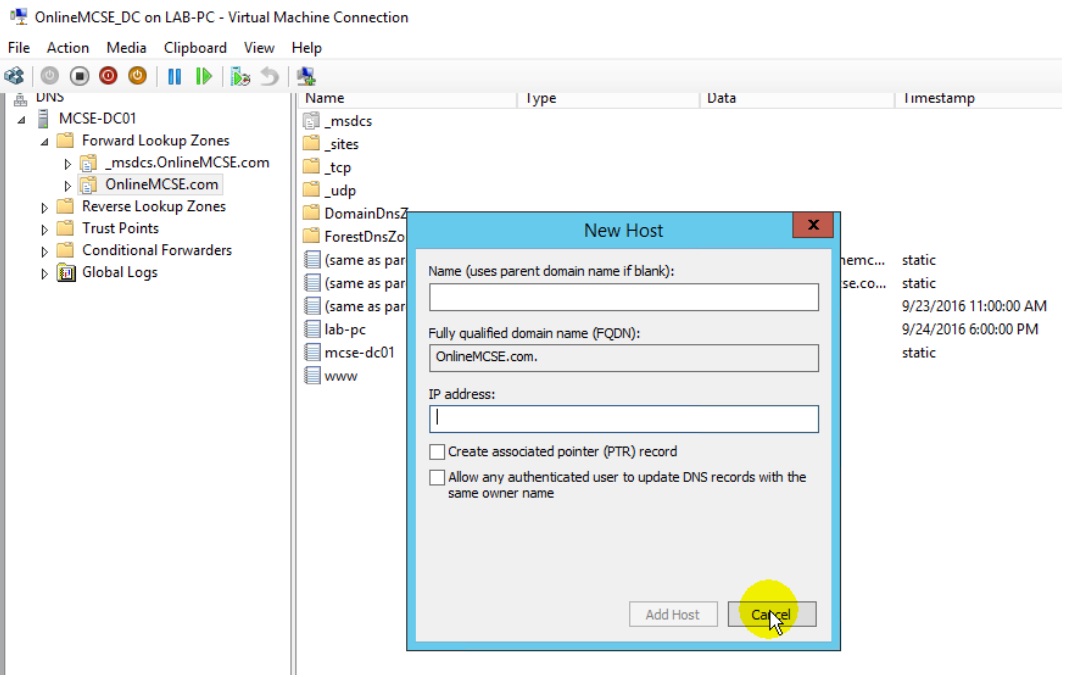Turn off the VM with the black stop icon
Screen dimensions: 1067x677
[x=79, y=76]
